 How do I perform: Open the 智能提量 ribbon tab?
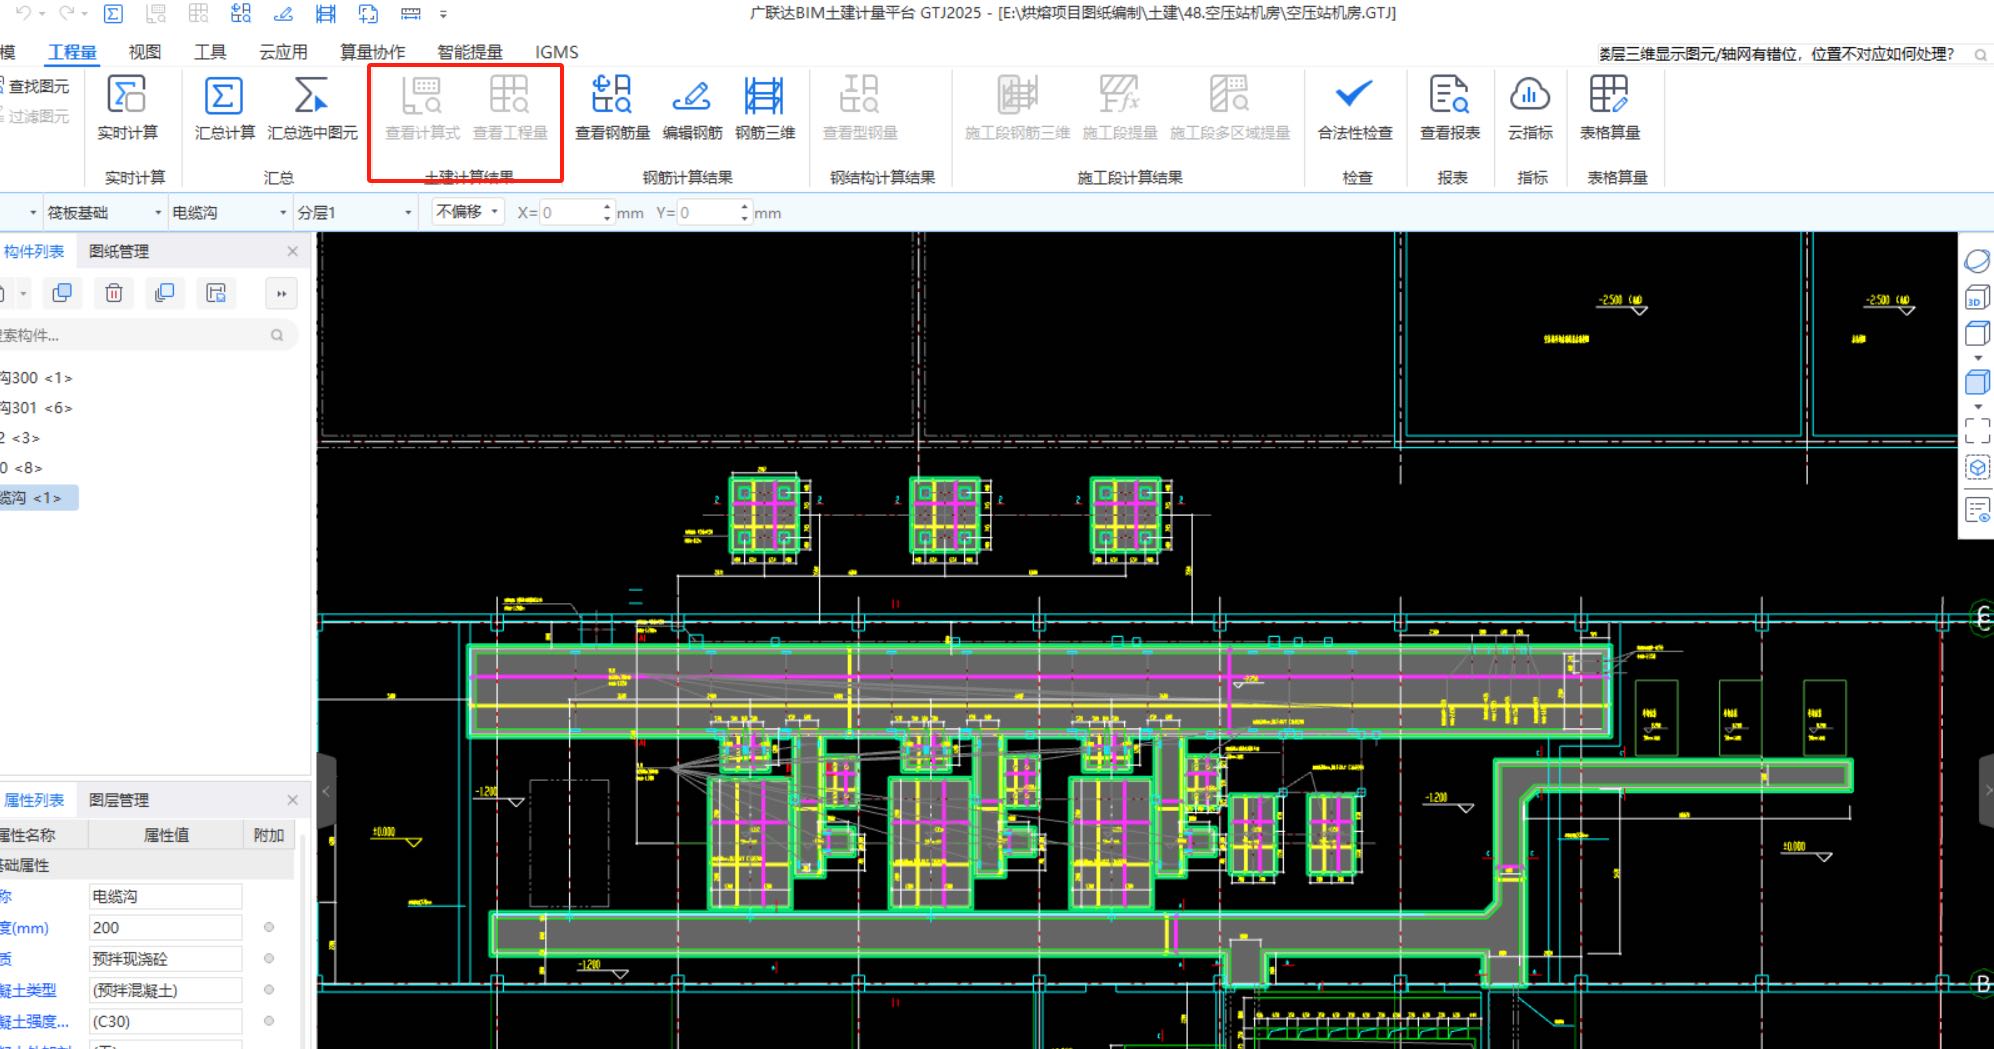point(470,52)
